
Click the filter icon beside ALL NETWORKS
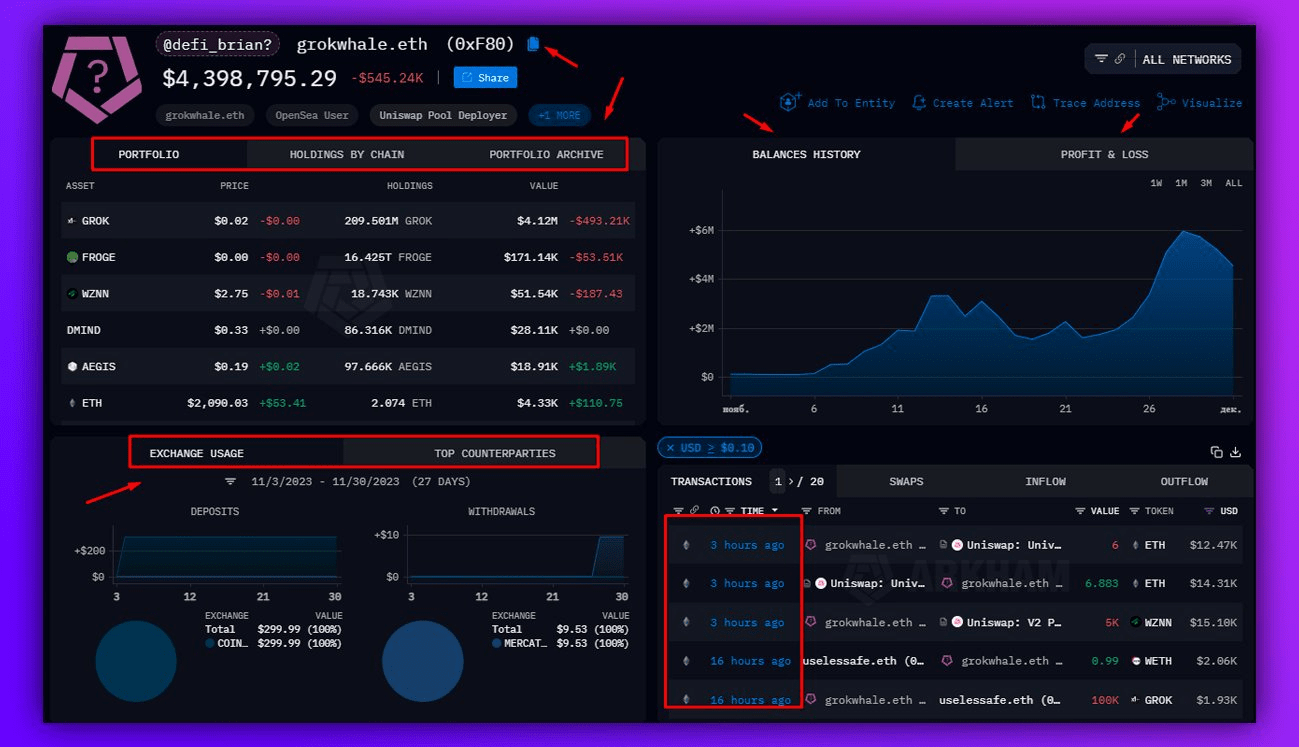pyautogui.click(x=1101, y=59)
